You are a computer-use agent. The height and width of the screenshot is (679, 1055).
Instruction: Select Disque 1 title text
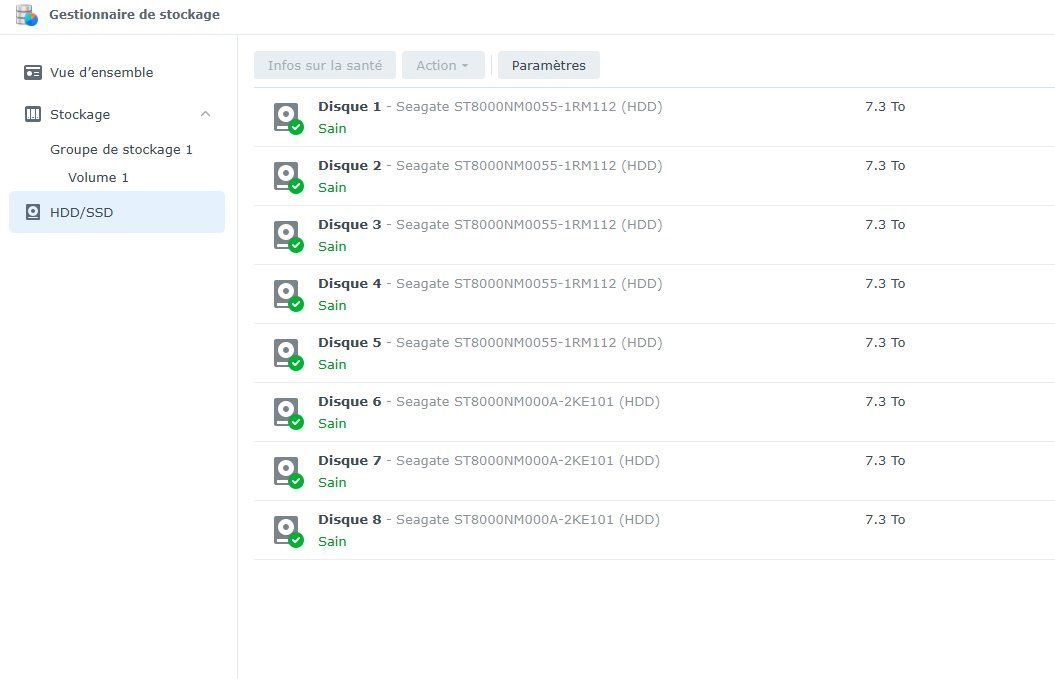pyautogui.click(x=350, y=106)
